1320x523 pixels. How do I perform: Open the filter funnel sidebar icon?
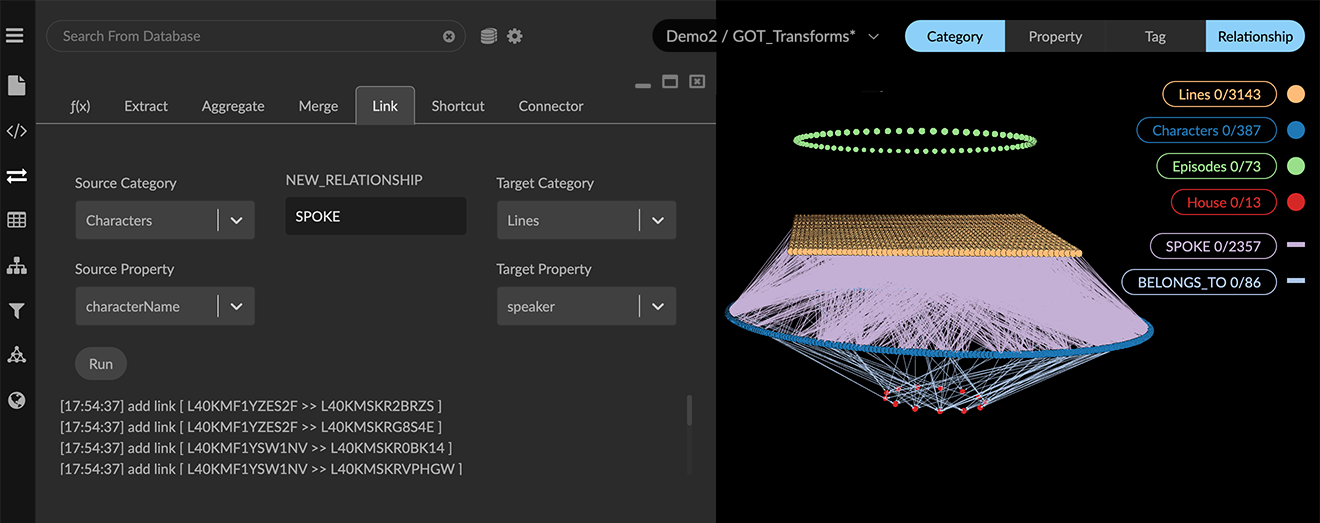point(16,311)
